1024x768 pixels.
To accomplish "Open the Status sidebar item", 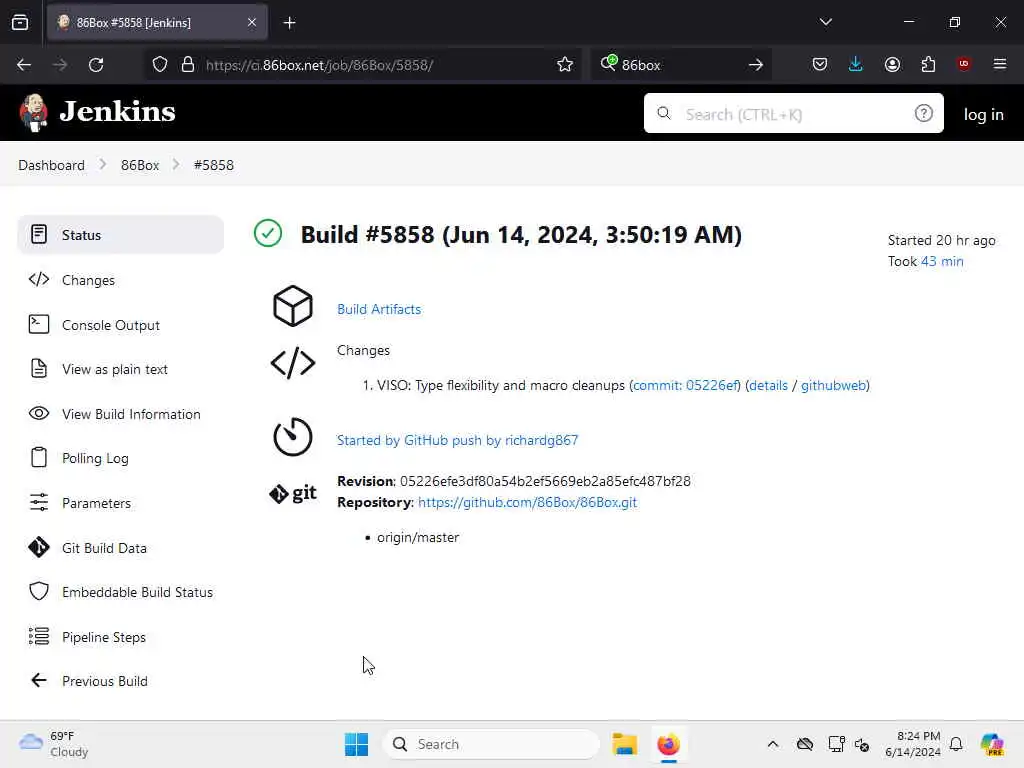I will [121, 234].
